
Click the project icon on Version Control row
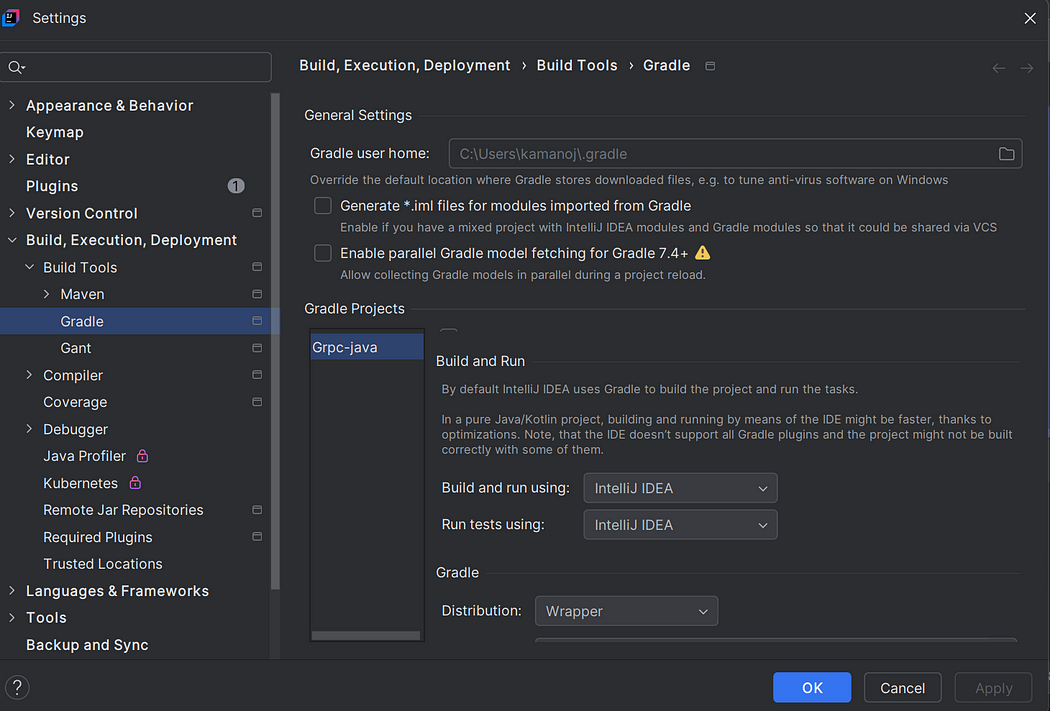pos(256,213)
